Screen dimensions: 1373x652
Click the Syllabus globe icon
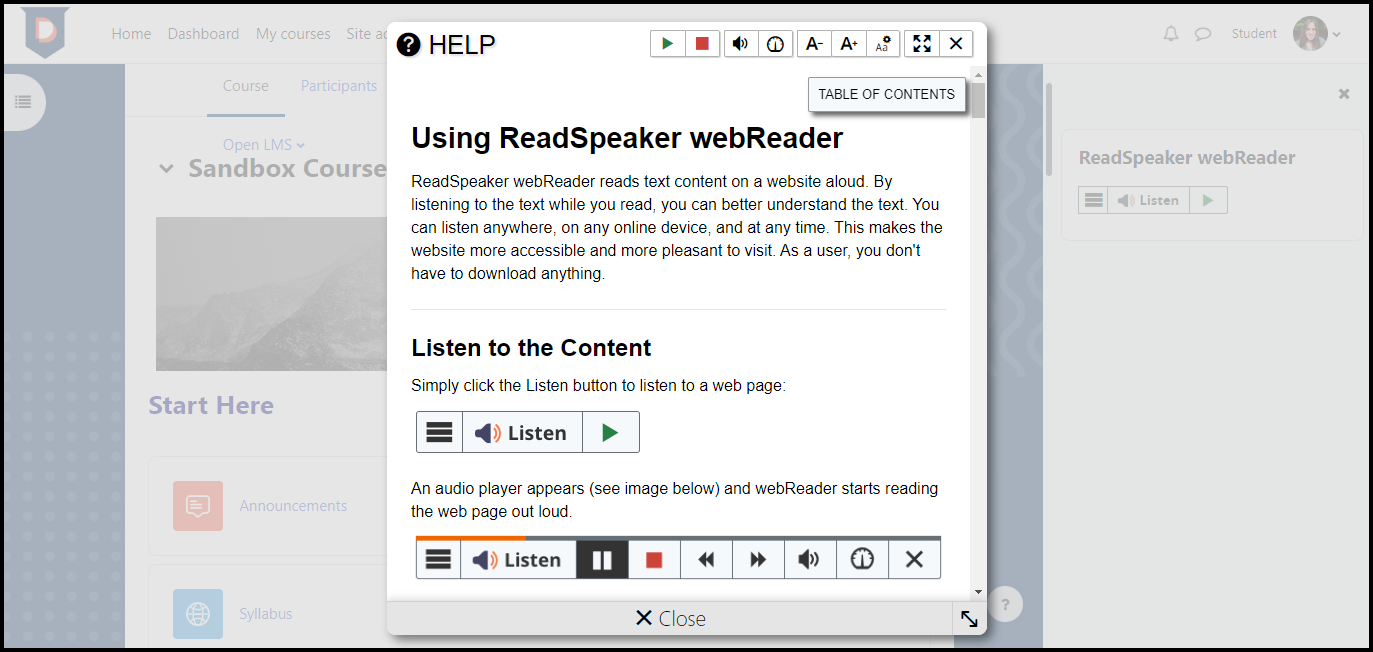click(x=198, y=614)
